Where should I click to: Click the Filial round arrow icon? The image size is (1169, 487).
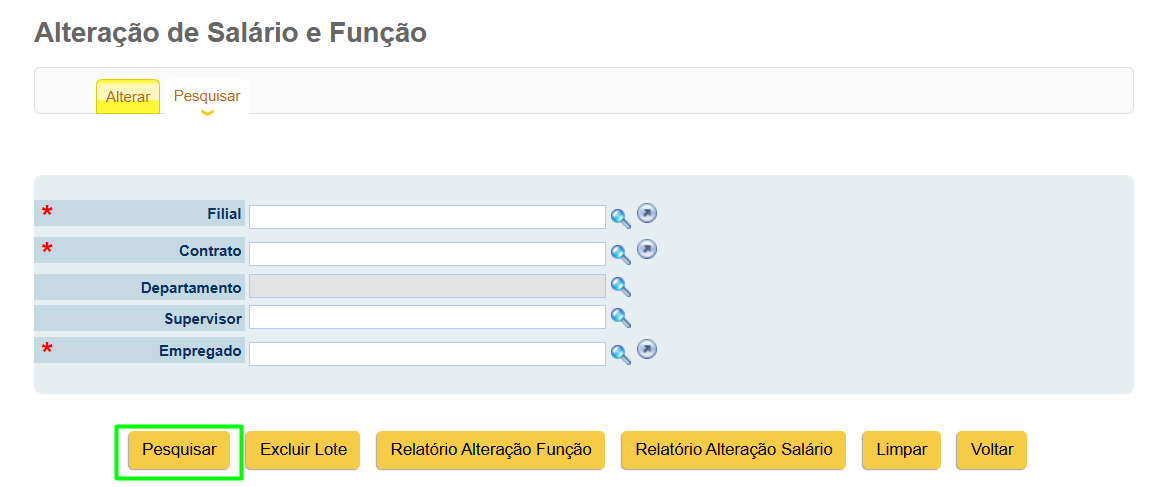coord(647,214)
